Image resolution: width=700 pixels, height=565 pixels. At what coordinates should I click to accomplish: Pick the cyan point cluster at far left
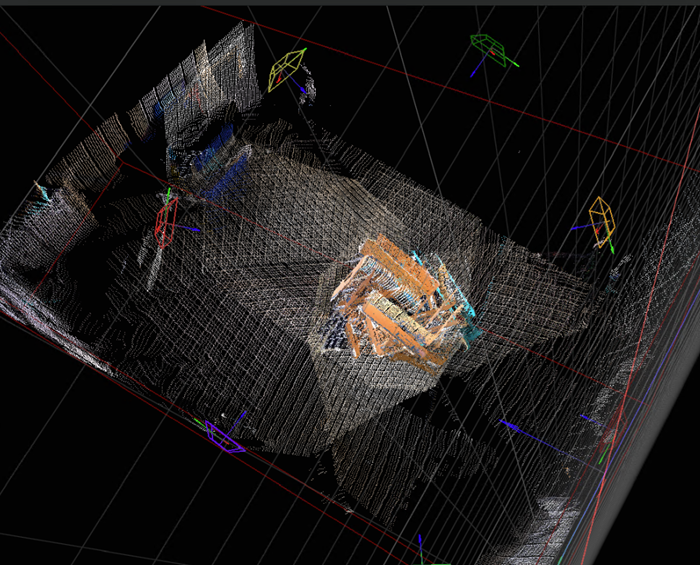(x=42, y=193)
